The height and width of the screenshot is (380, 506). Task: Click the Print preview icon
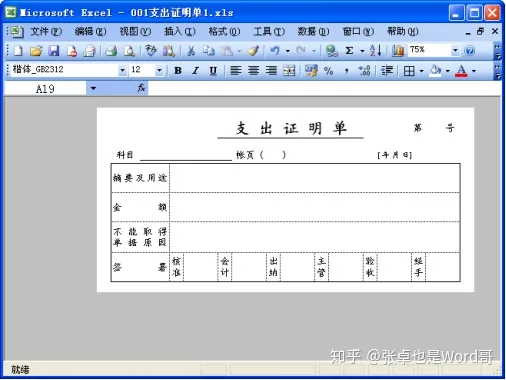point(129,51)
